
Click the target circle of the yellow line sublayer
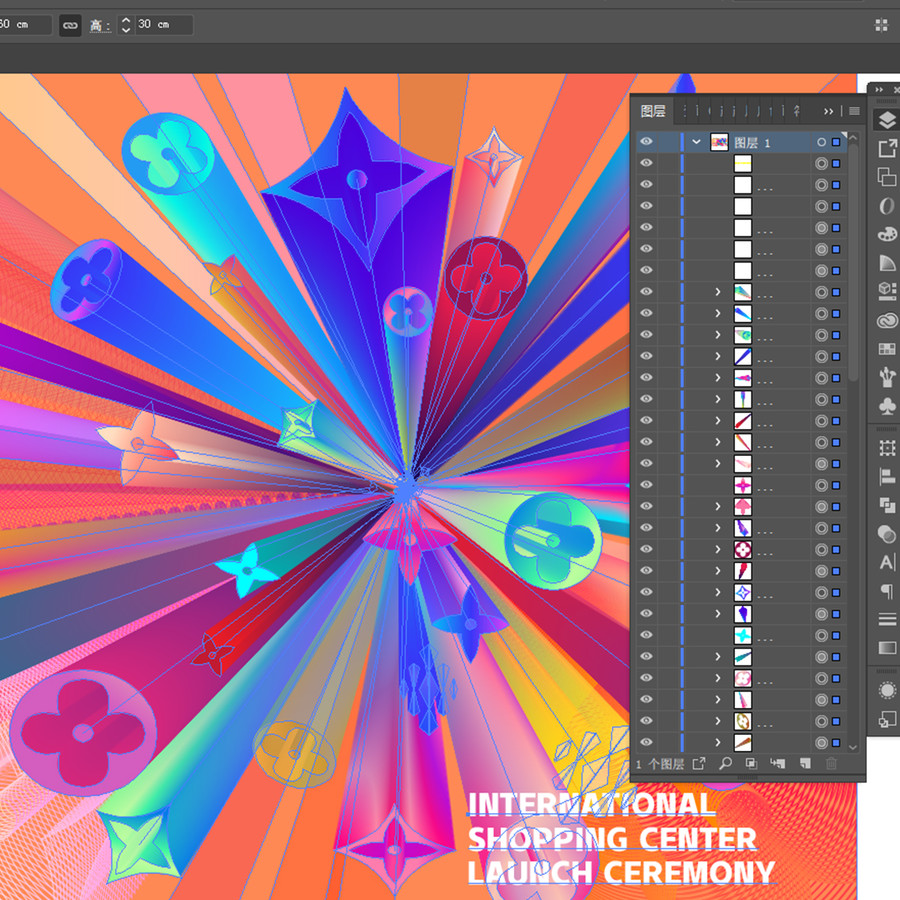[x=821, y=164]
